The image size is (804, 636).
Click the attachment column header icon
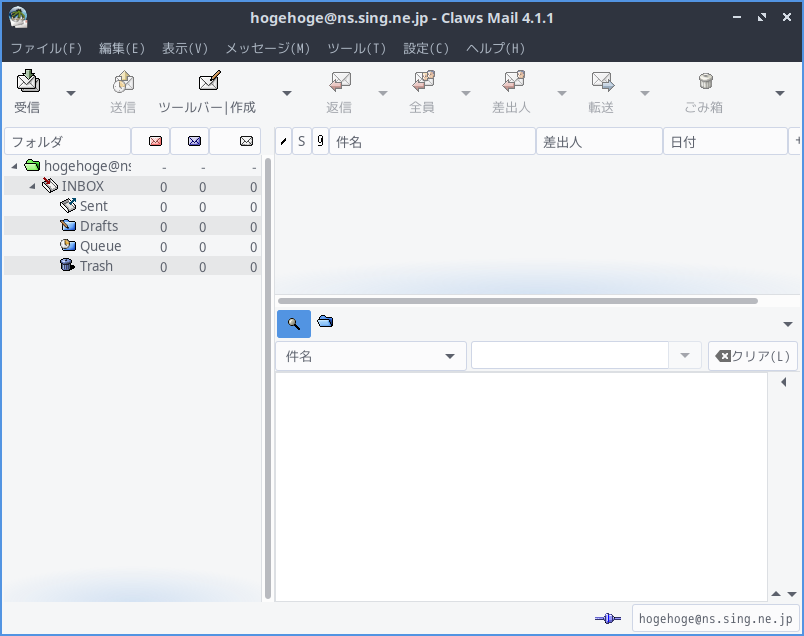coord(320,141)
